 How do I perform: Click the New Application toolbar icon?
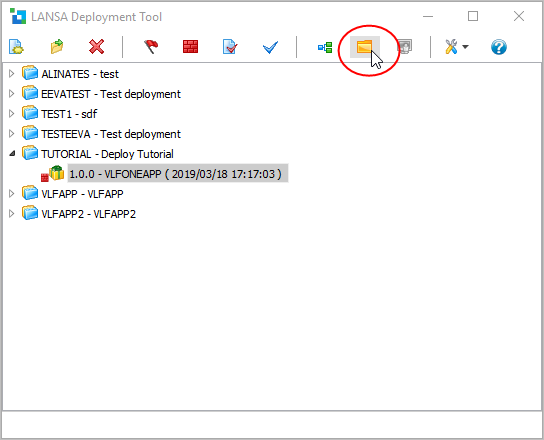tap(16, 46)
